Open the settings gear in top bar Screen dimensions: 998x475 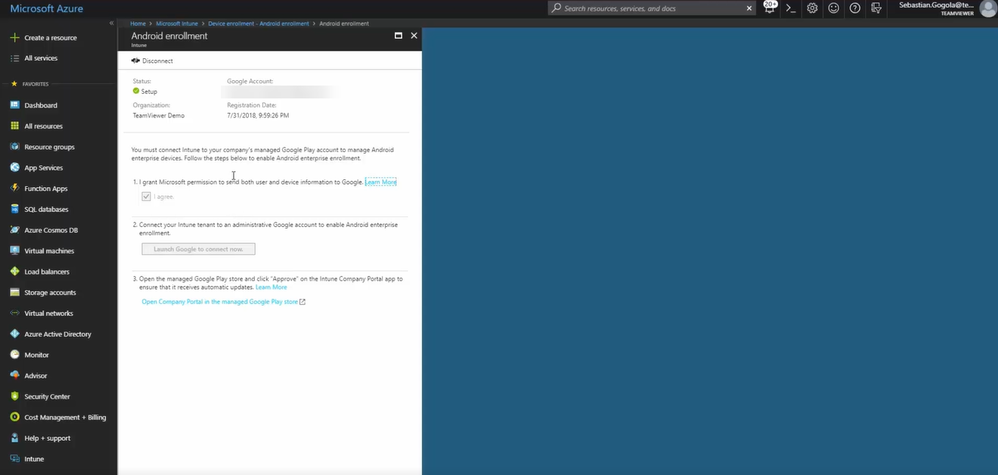[812, 8]
